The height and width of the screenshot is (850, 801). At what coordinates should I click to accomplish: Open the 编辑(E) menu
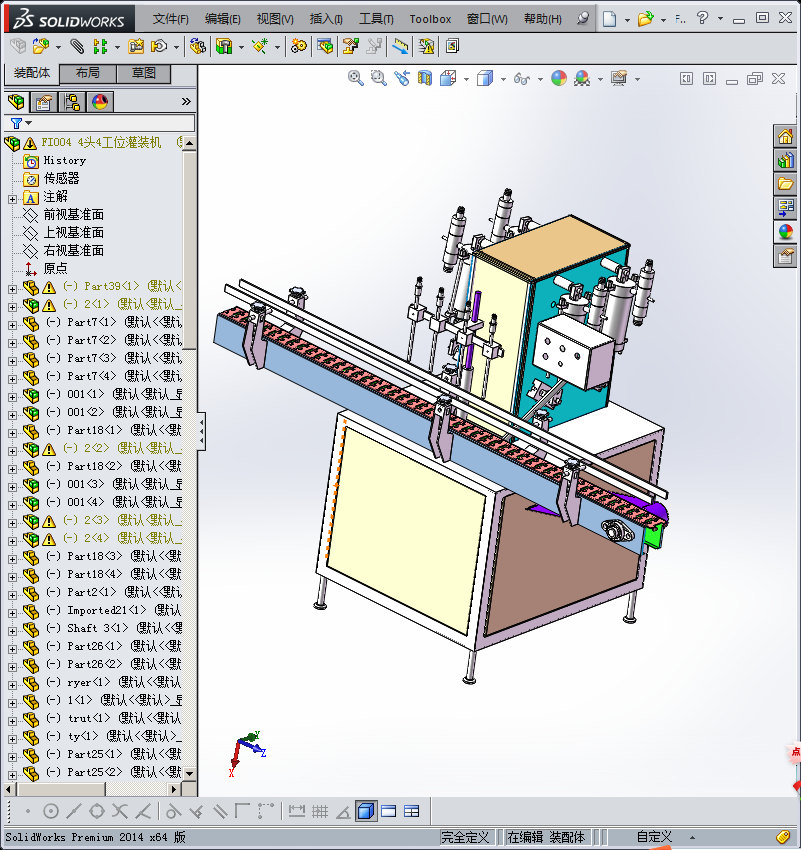click(223, 19)
